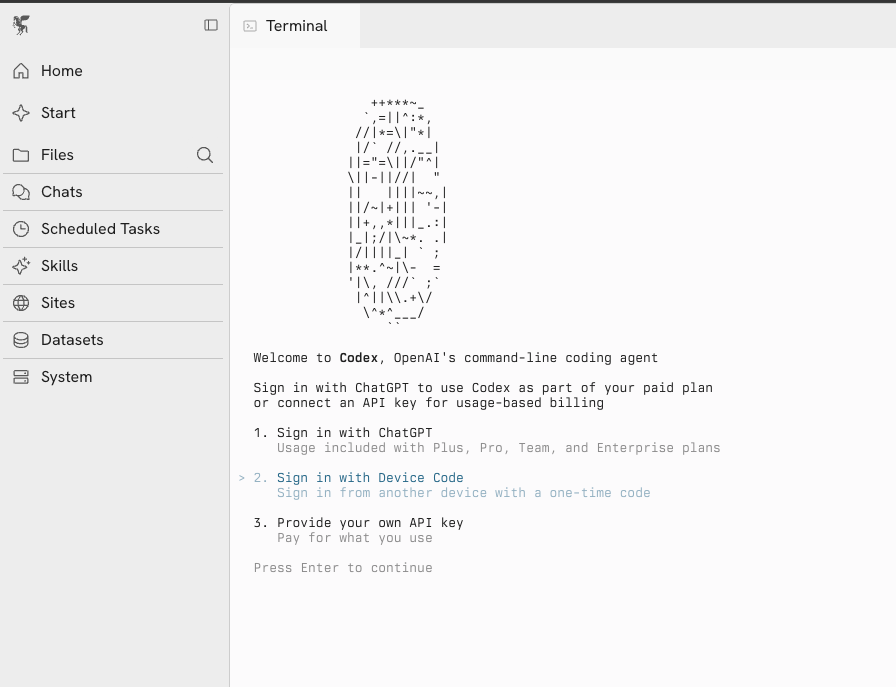Click the Datasets database icon
The width and height of the screenshot is (896, 687).
coord(21,340)
